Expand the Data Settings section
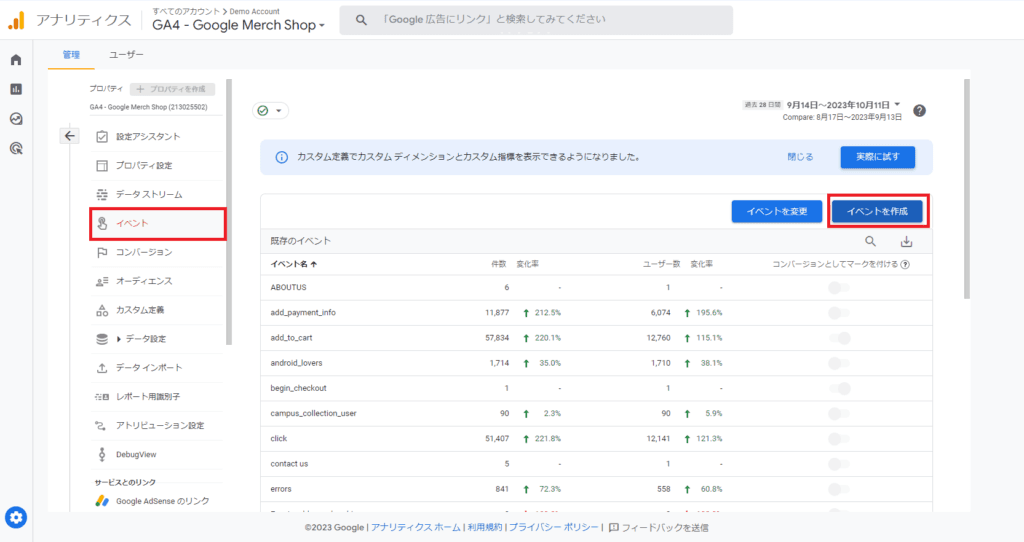1024x542 pixels. (119, 339)
